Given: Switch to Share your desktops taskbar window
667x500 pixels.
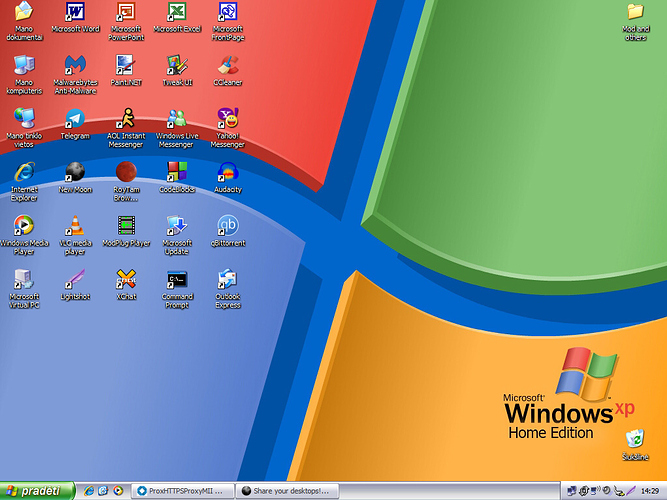Looking at the screenshot, I should click(288, 491).
